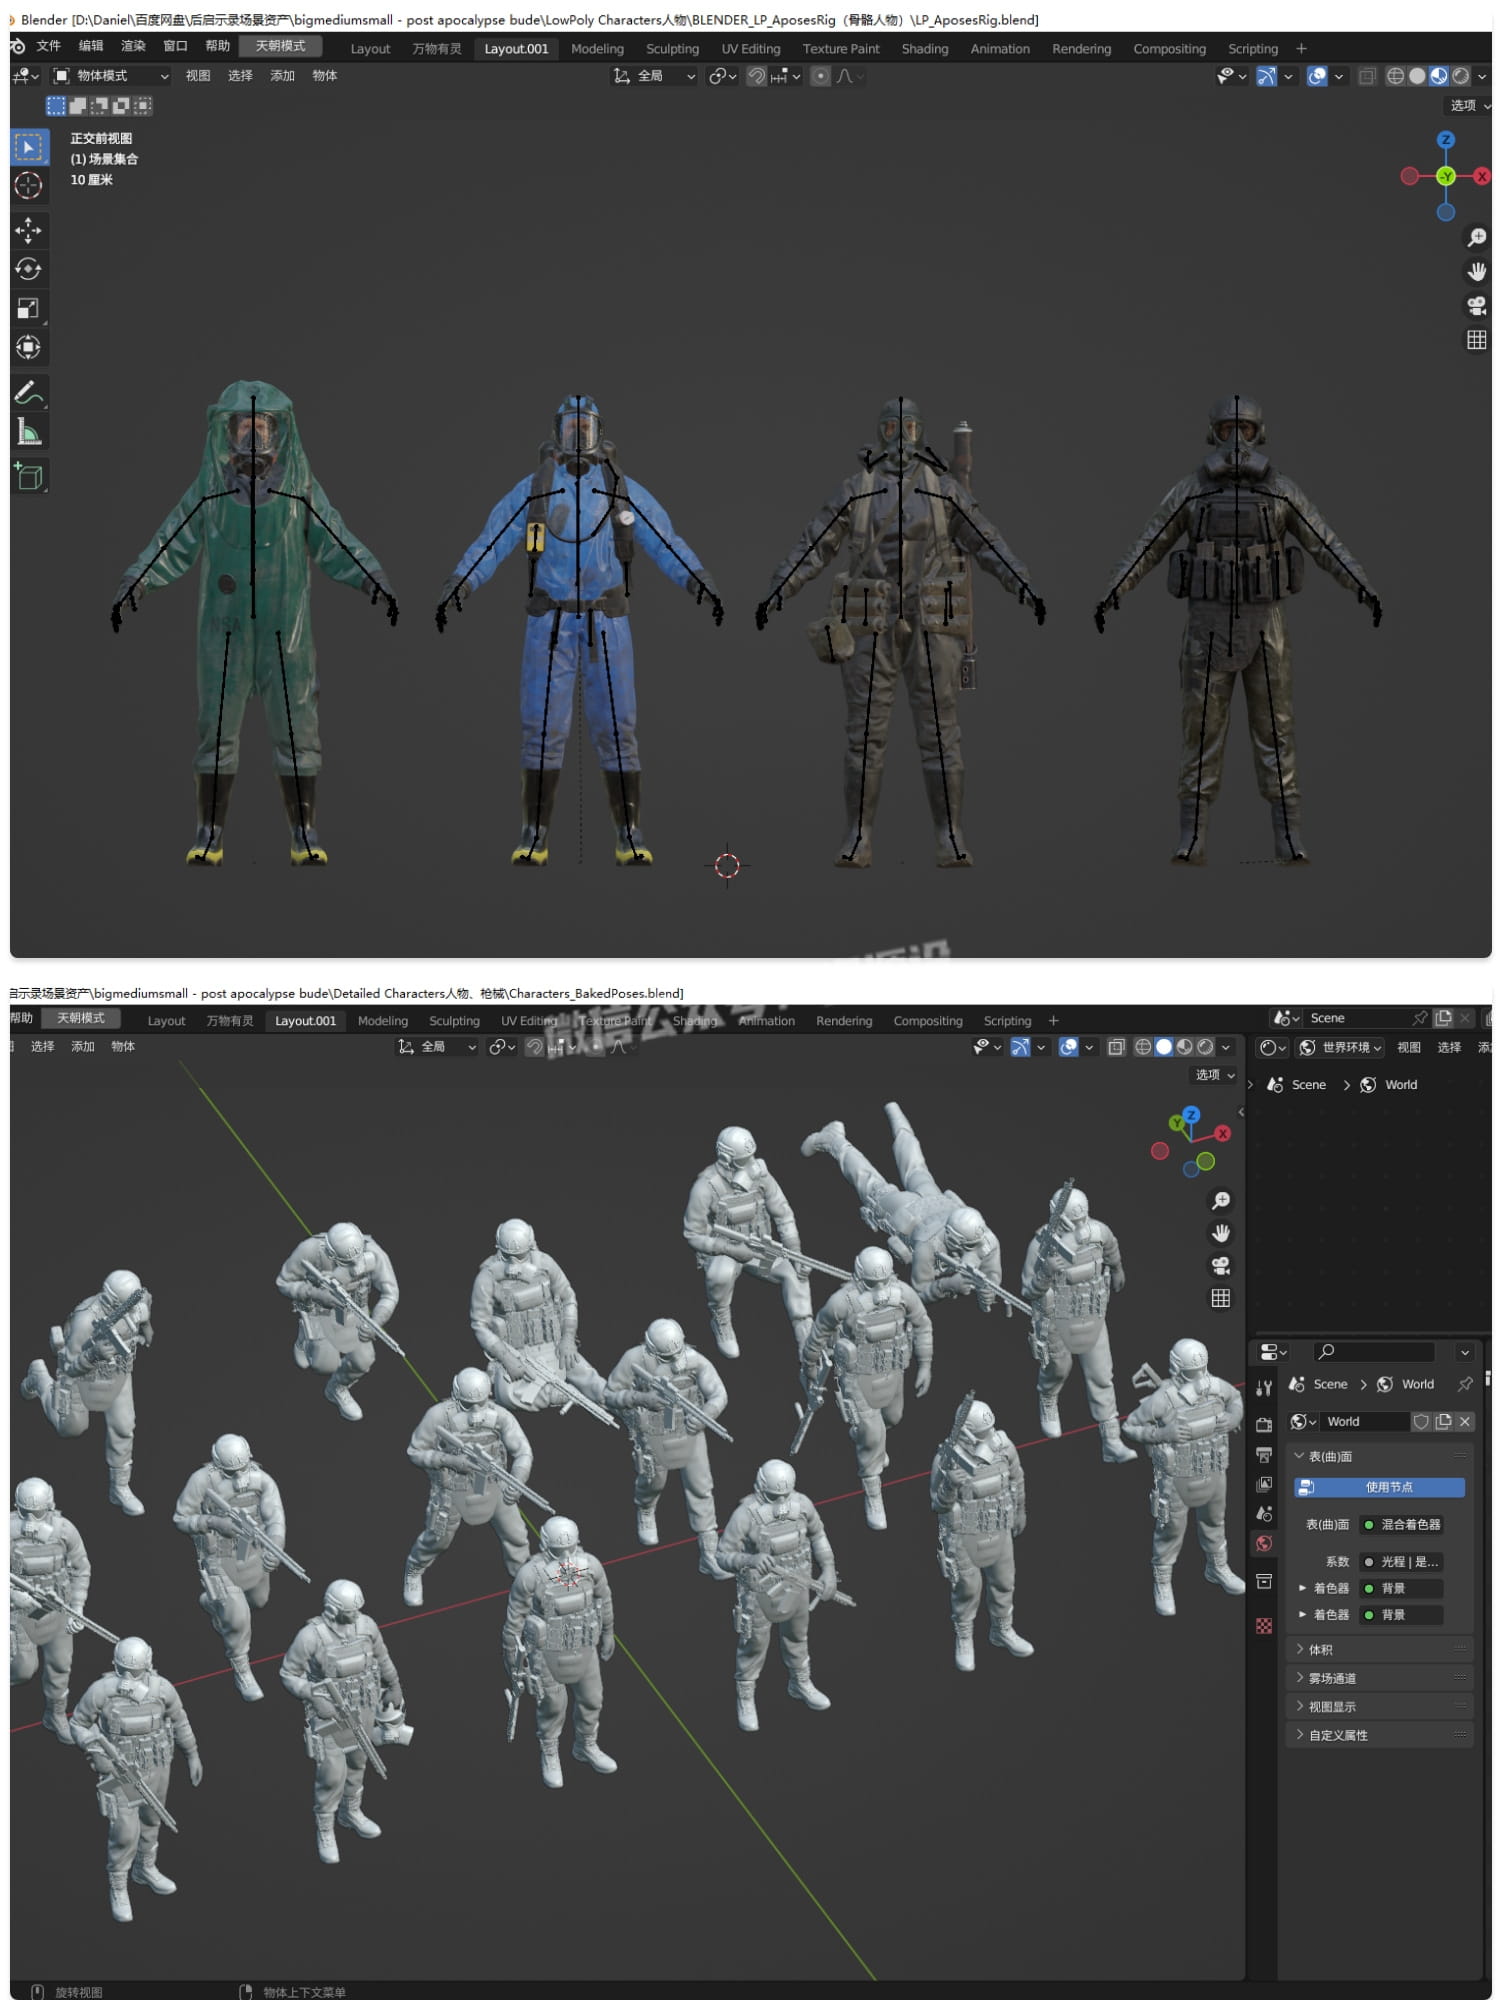Enable rendered shading in LP_AposesRig viewport
The width and height of the screenshot is (1500, 2000).
pyautogui.click(x=1461, y=76)
